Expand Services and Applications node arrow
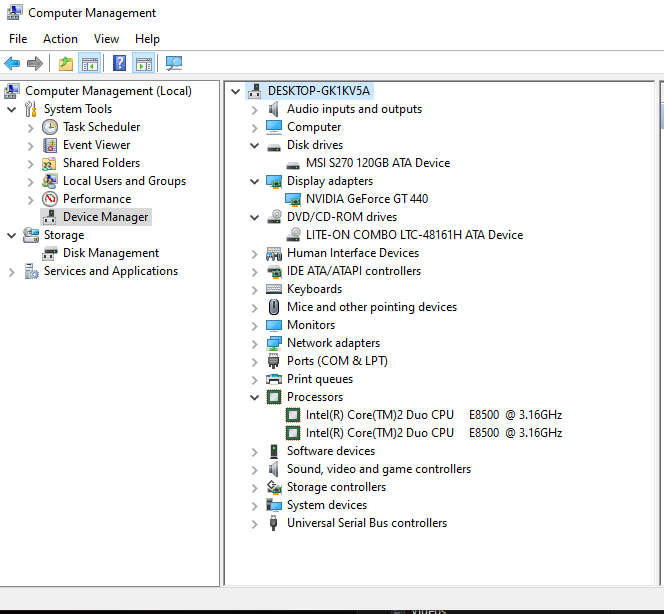 pyautogui.click(x=12, y=272)
